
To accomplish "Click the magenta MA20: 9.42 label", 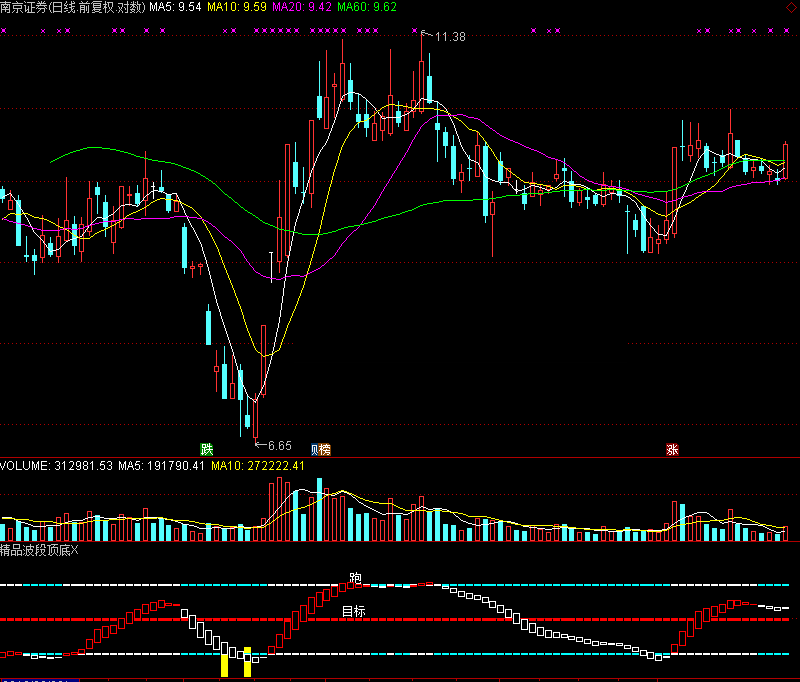I will pos(302,7).
